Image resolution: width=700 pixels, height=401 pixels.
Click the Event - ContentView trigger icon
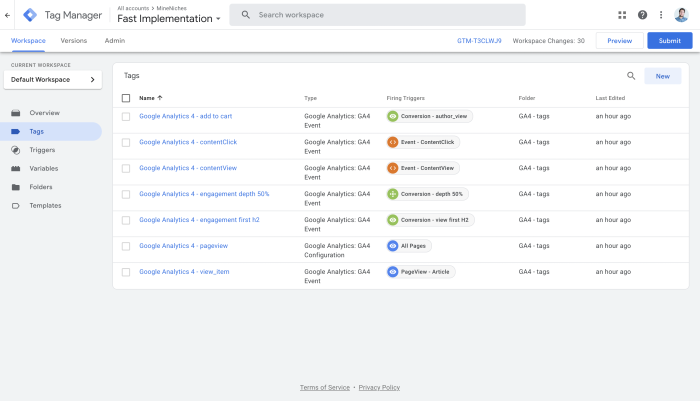[x=392, y=168]
